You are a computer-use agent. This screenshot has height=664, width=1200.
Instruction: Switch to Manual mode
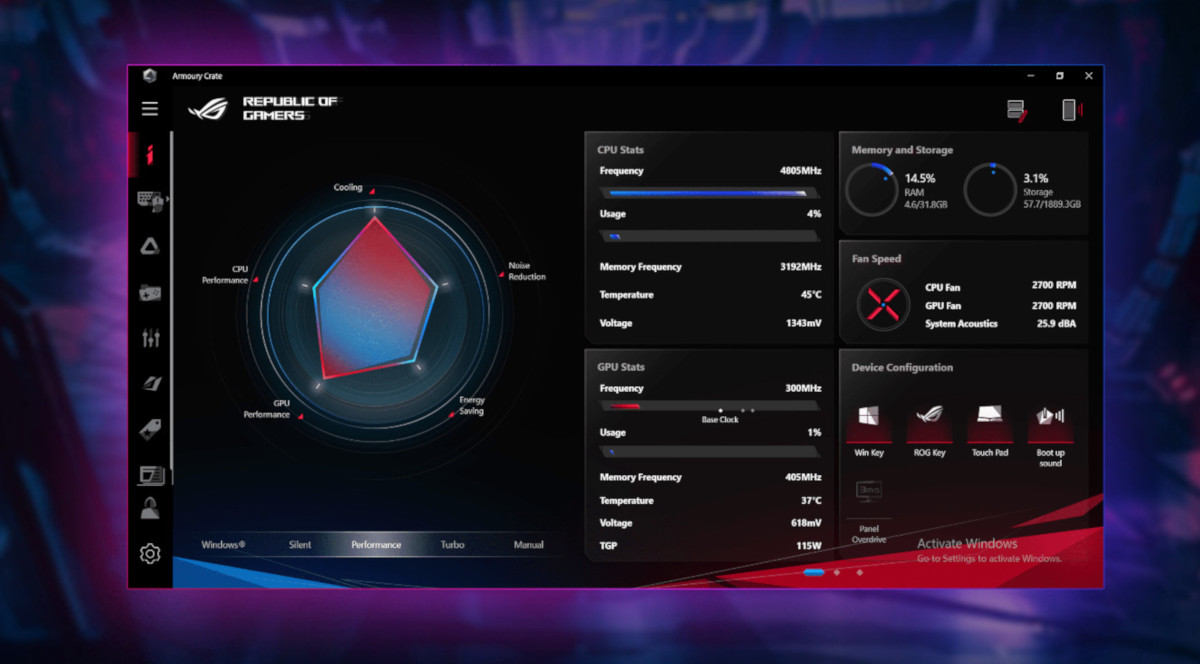[529, 545]
